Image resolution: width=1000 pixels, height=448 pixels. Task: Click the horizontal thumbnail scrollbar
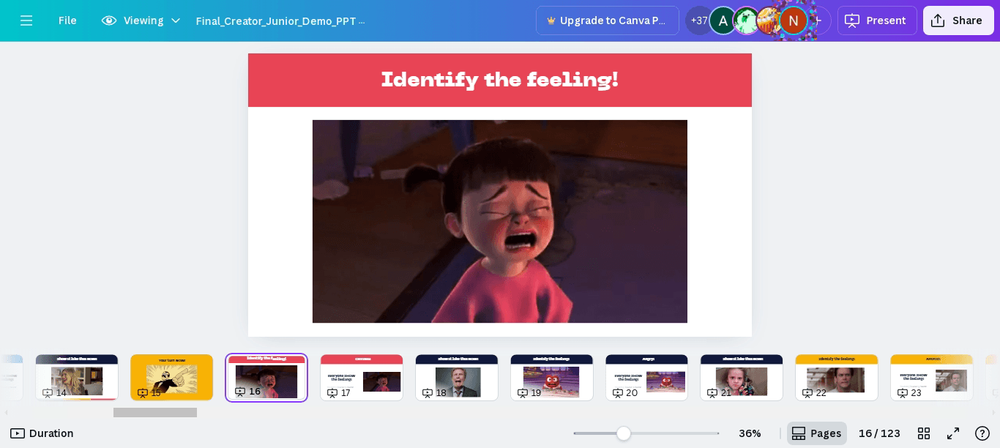[x=155, y=413]
